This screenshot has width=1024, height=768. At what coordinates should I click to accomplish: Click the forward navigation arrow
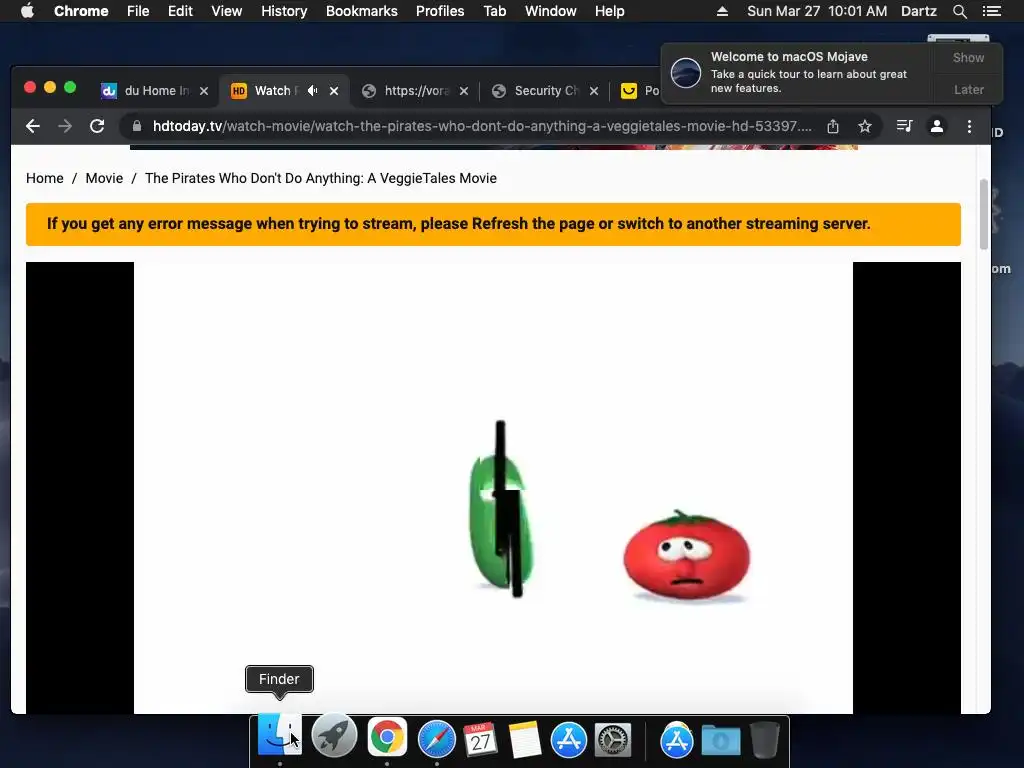[65, 126]
